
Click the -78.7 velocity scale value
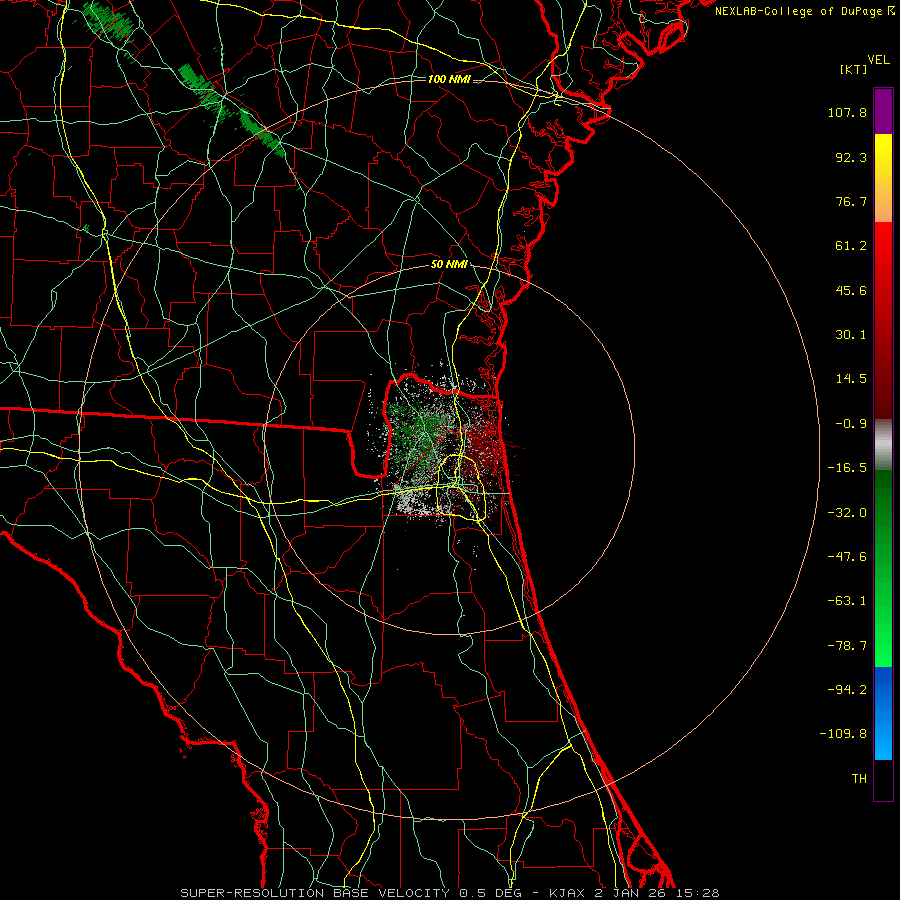coord(847,646)
